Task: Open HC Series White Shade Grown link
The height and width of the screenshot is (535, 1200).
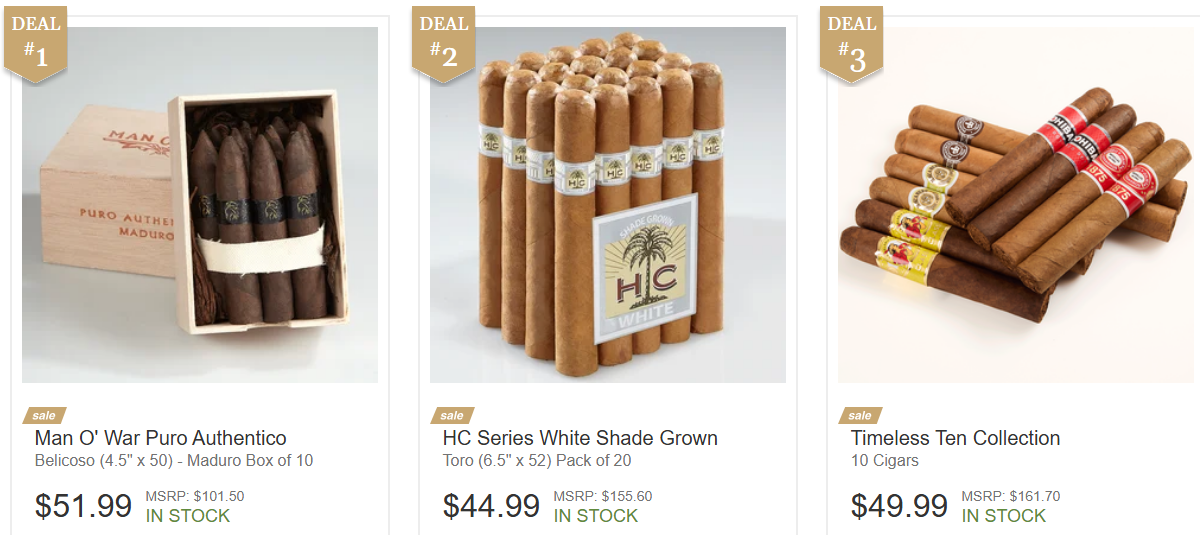Action: (580, 438)
